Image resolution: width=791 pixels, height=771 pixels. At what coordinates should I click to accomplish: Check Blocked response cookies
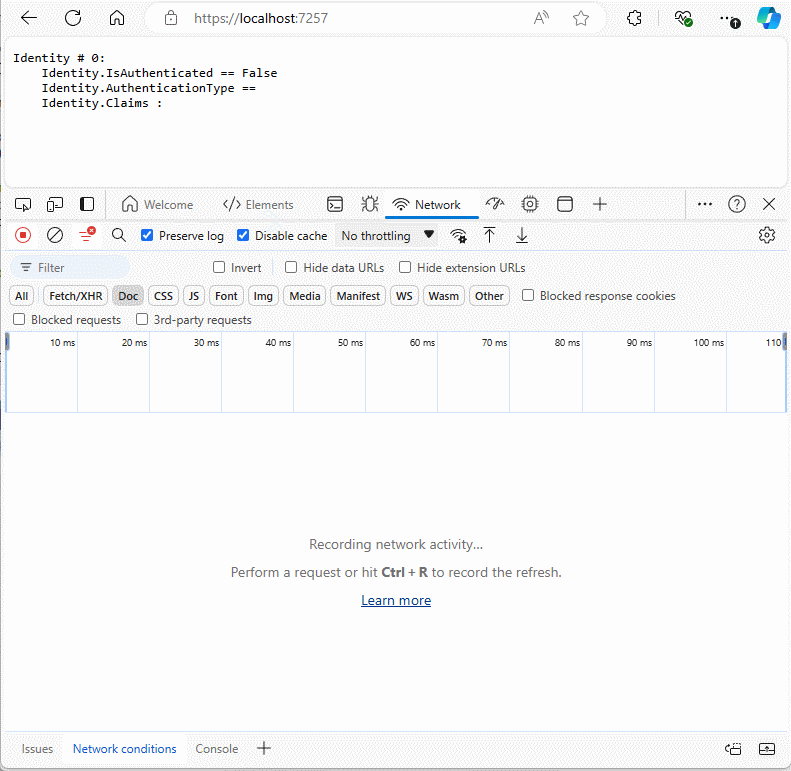pos(528,295)
